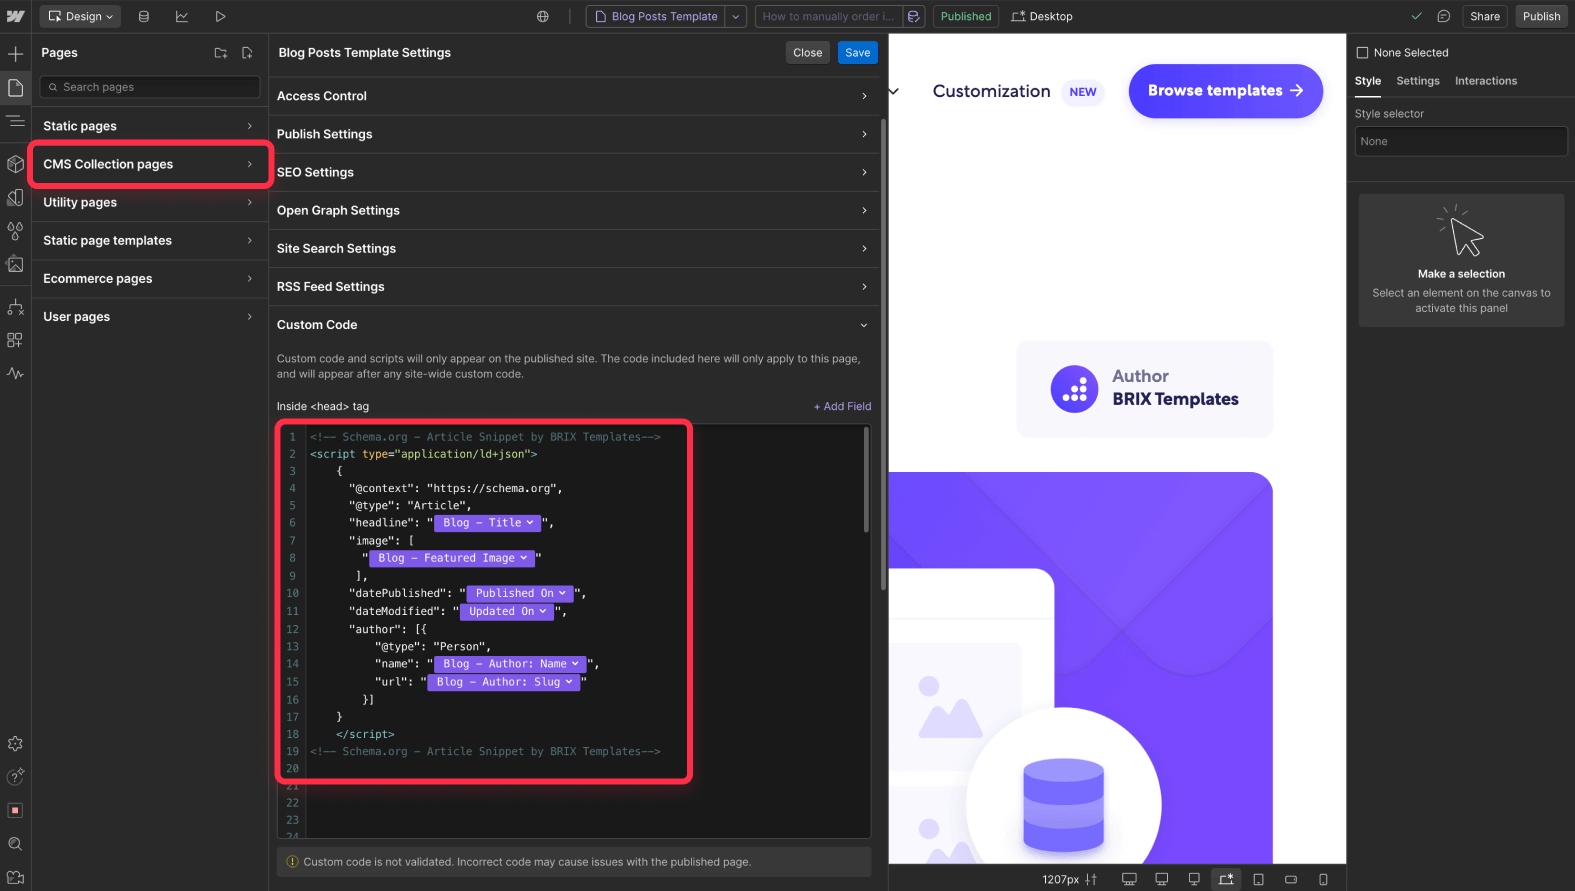This screenshot has height=891, width=1575.
Task: Expand the Site Search Settings section
Action: [574, 248]
